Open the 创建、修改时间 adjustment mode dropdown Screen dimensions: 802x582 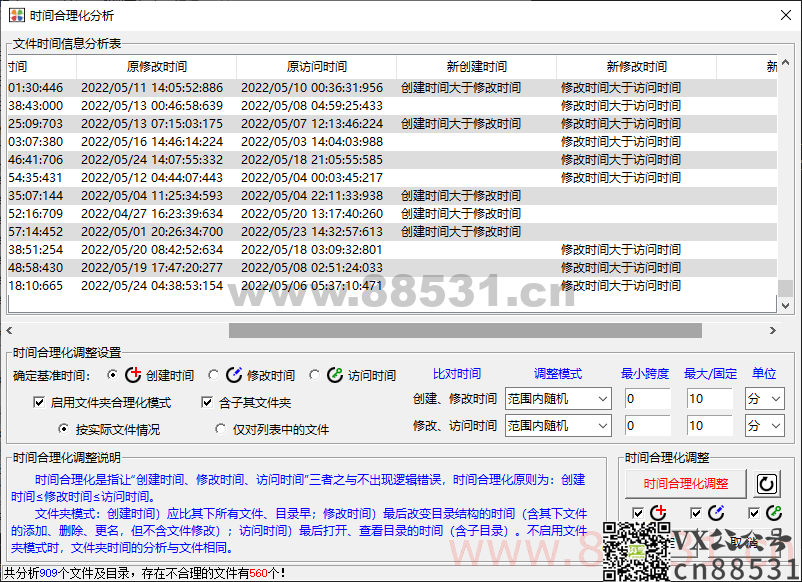(558, 398)
